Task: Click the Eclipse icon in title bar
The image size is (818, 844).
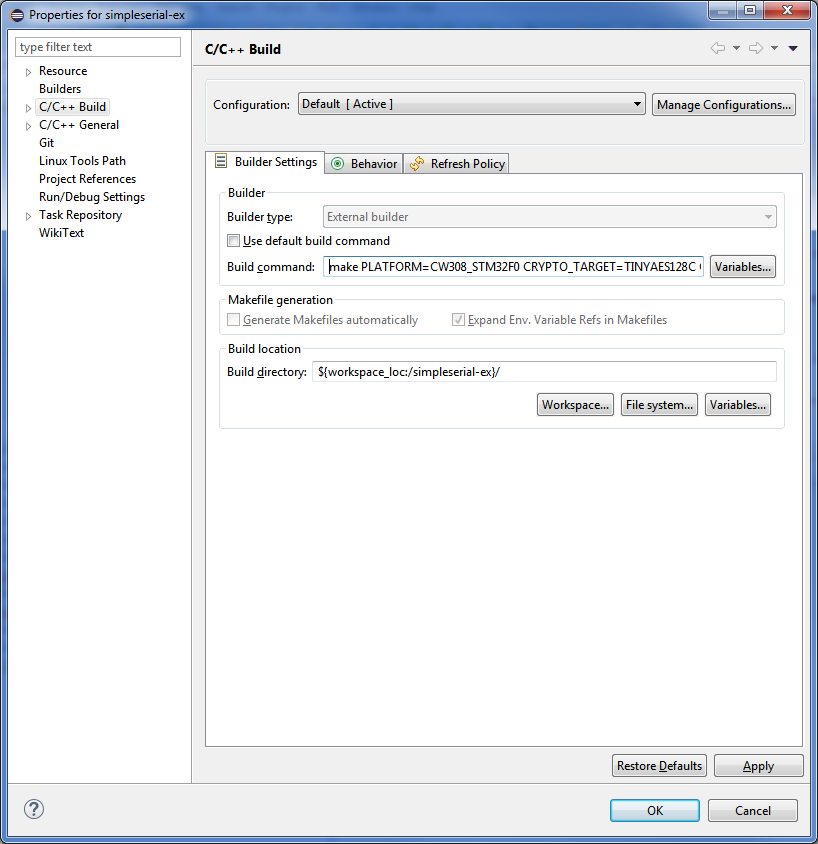Action: (16, 15)
